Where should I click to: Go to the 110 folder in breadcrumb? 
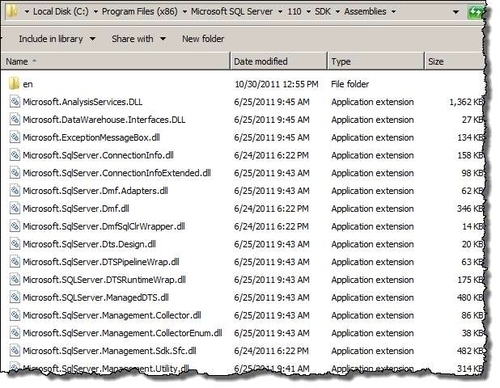point(294,12)
